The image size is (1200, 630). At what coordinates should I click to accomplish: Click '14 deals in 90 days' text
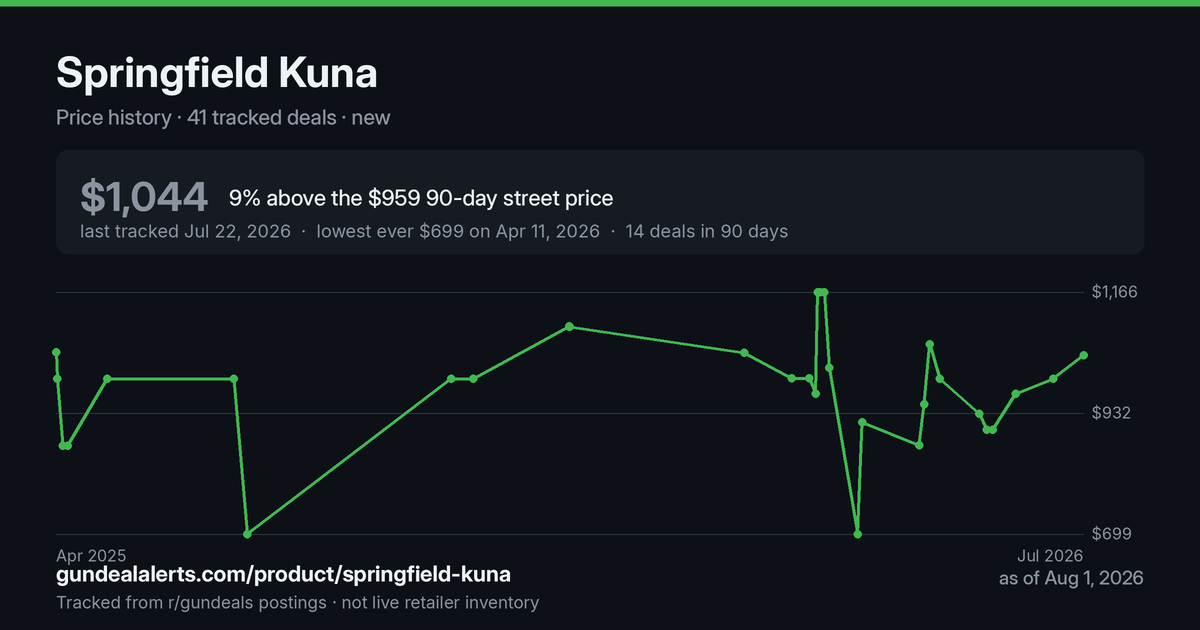706,231
